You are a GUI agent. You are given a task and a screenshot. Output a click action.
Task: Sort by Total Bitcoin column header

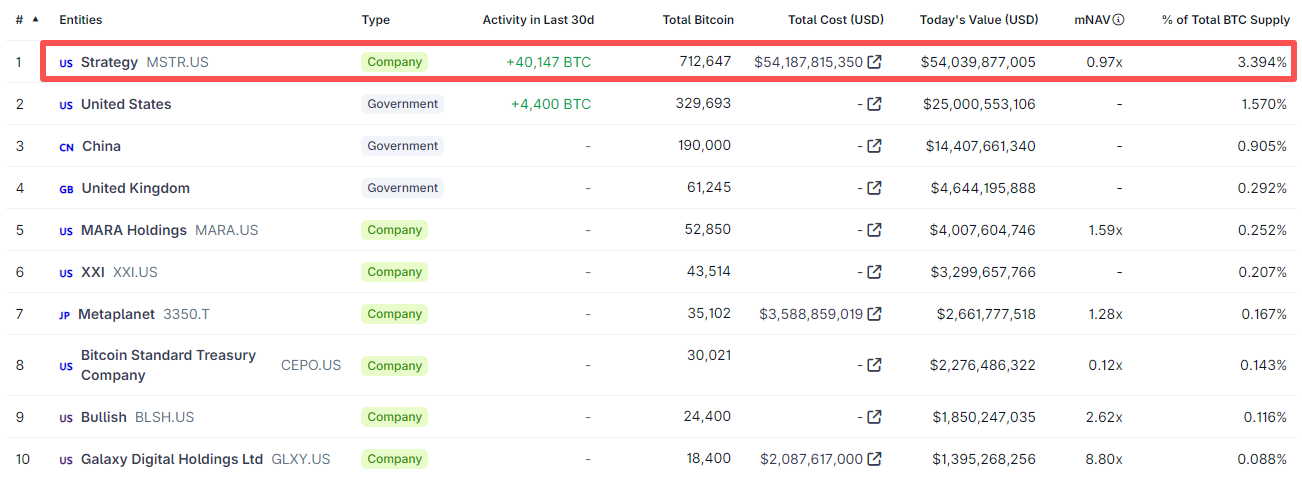698,20
